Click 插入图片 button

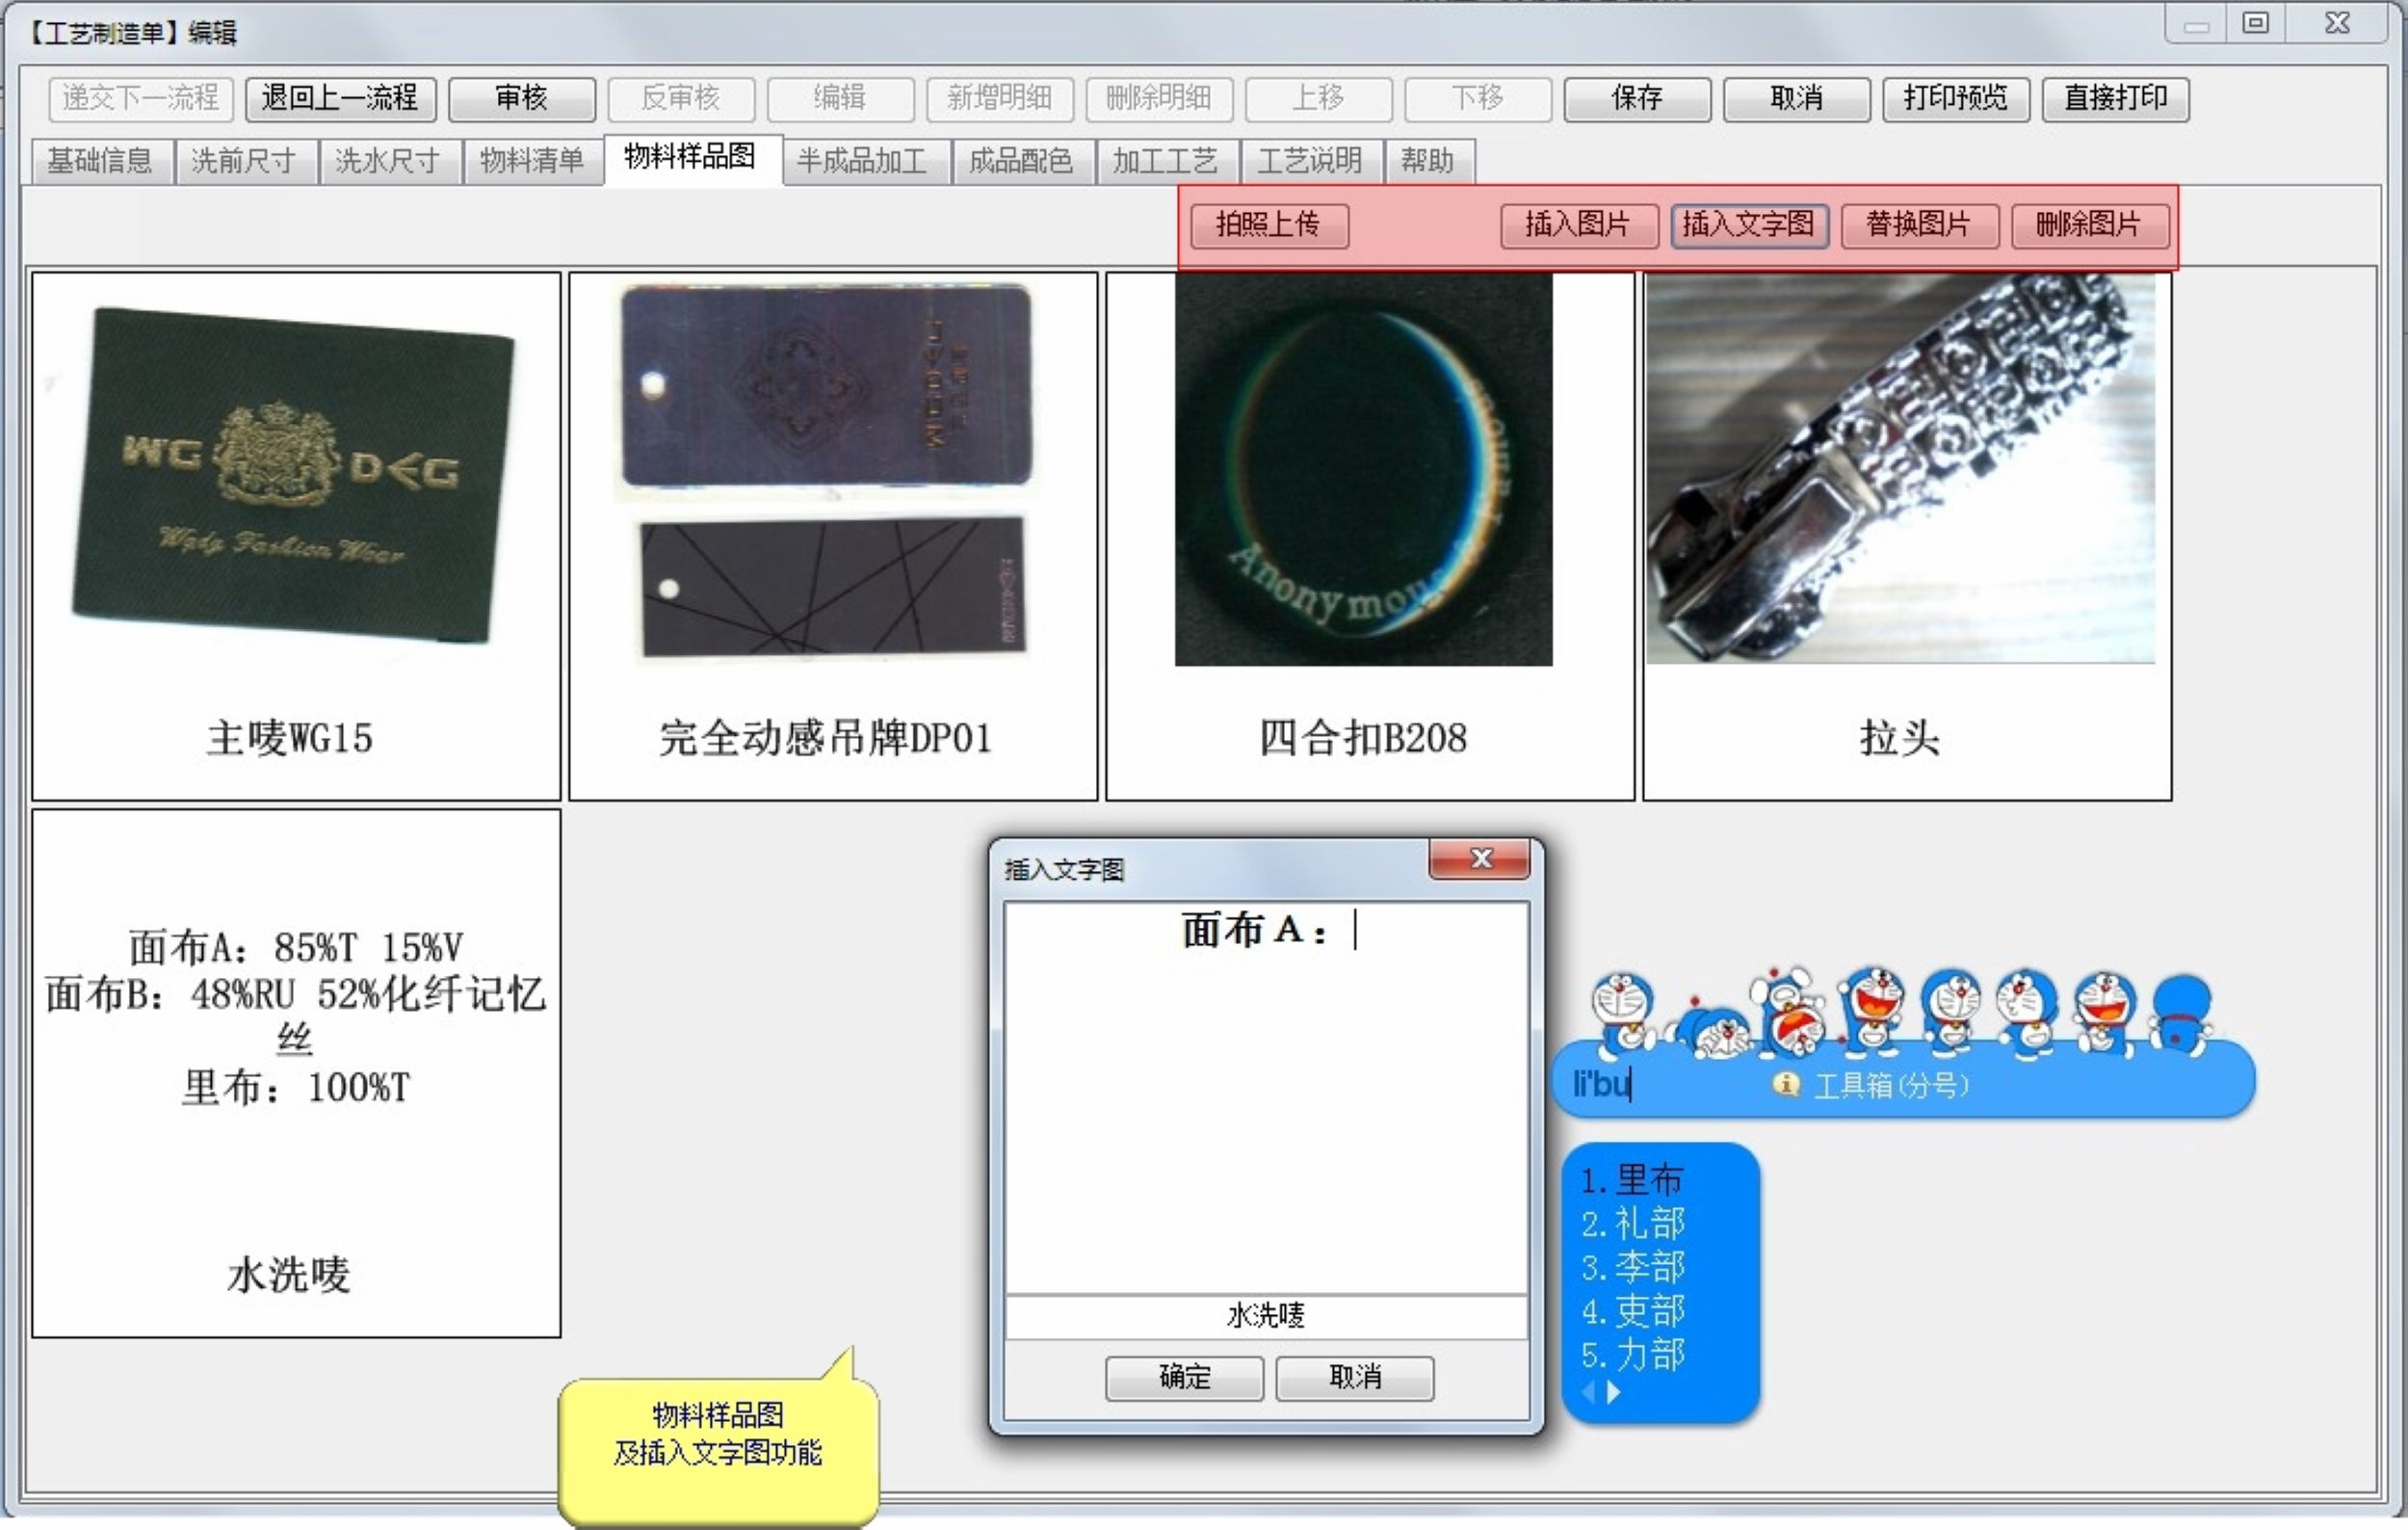1578,225
